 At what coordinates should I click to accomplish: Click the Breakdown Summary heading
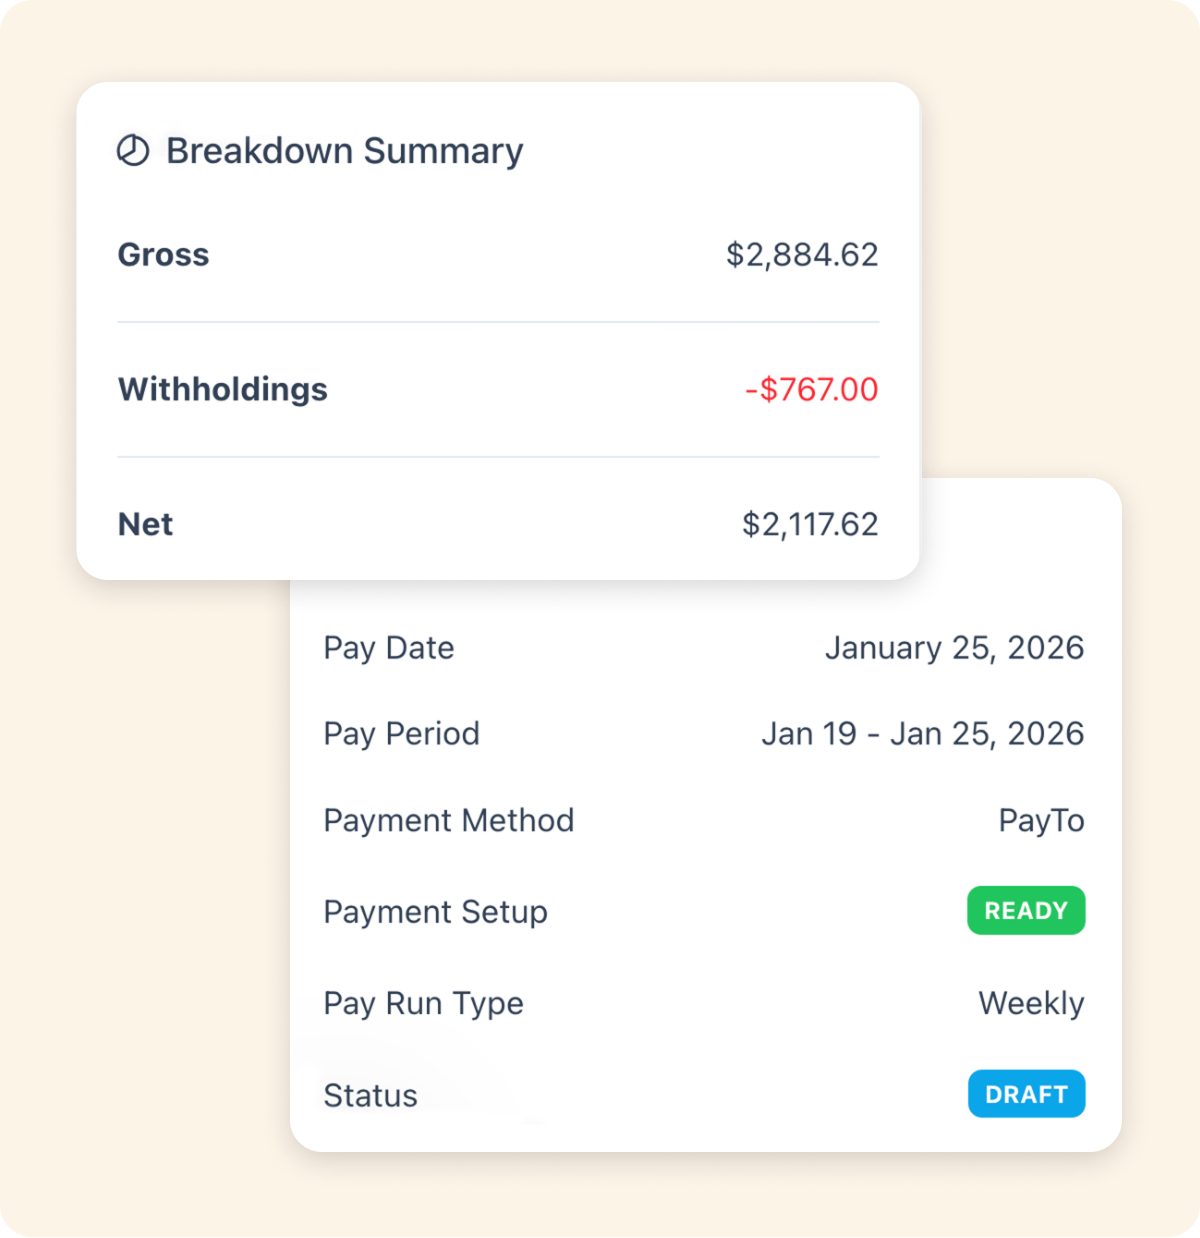344,151
